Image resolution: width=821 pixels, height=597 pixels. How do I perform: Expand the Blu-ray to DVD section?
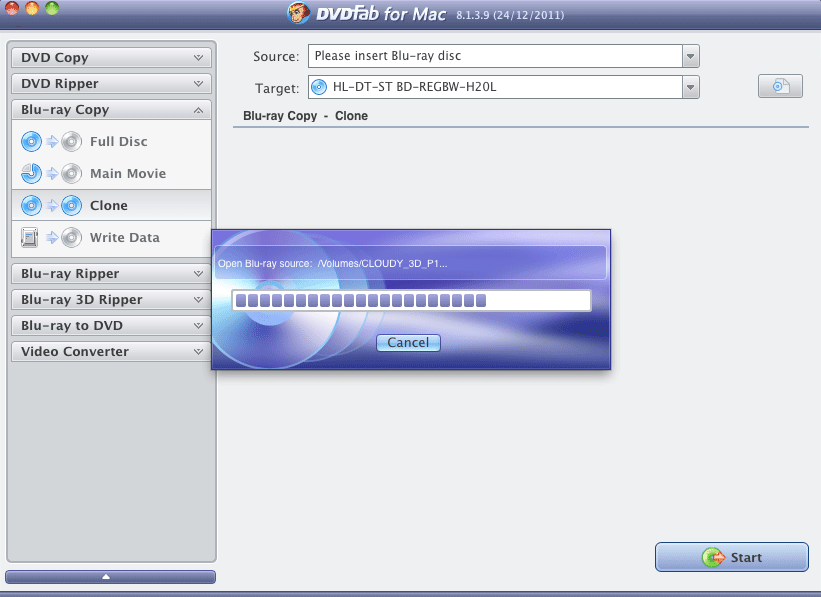pos(111,326)
